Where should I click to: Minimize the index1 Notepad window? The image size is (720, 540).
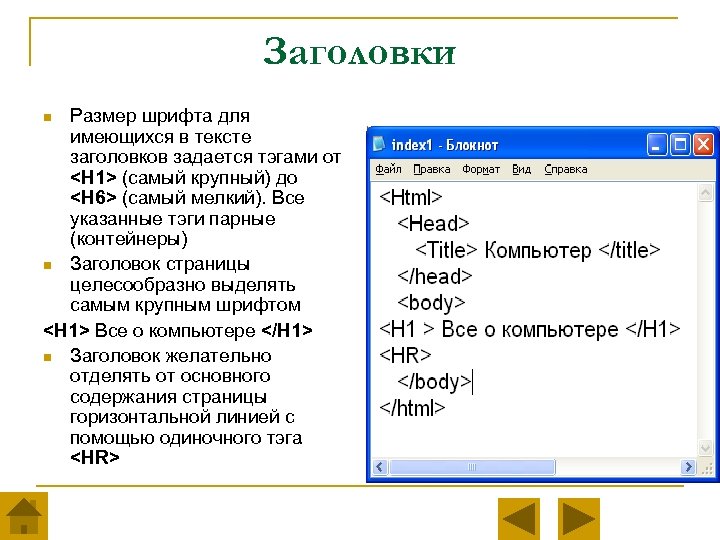(657, 145)
